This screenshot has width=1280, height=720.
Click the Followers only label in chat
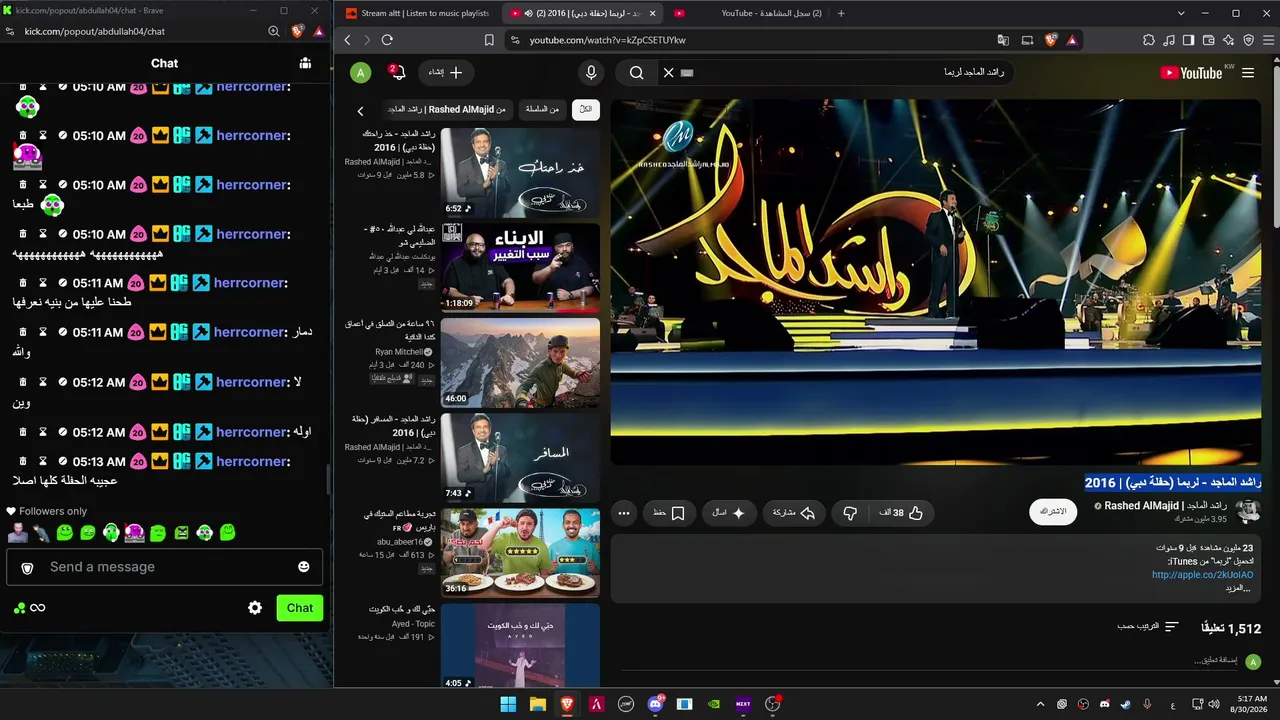[53, 511]
